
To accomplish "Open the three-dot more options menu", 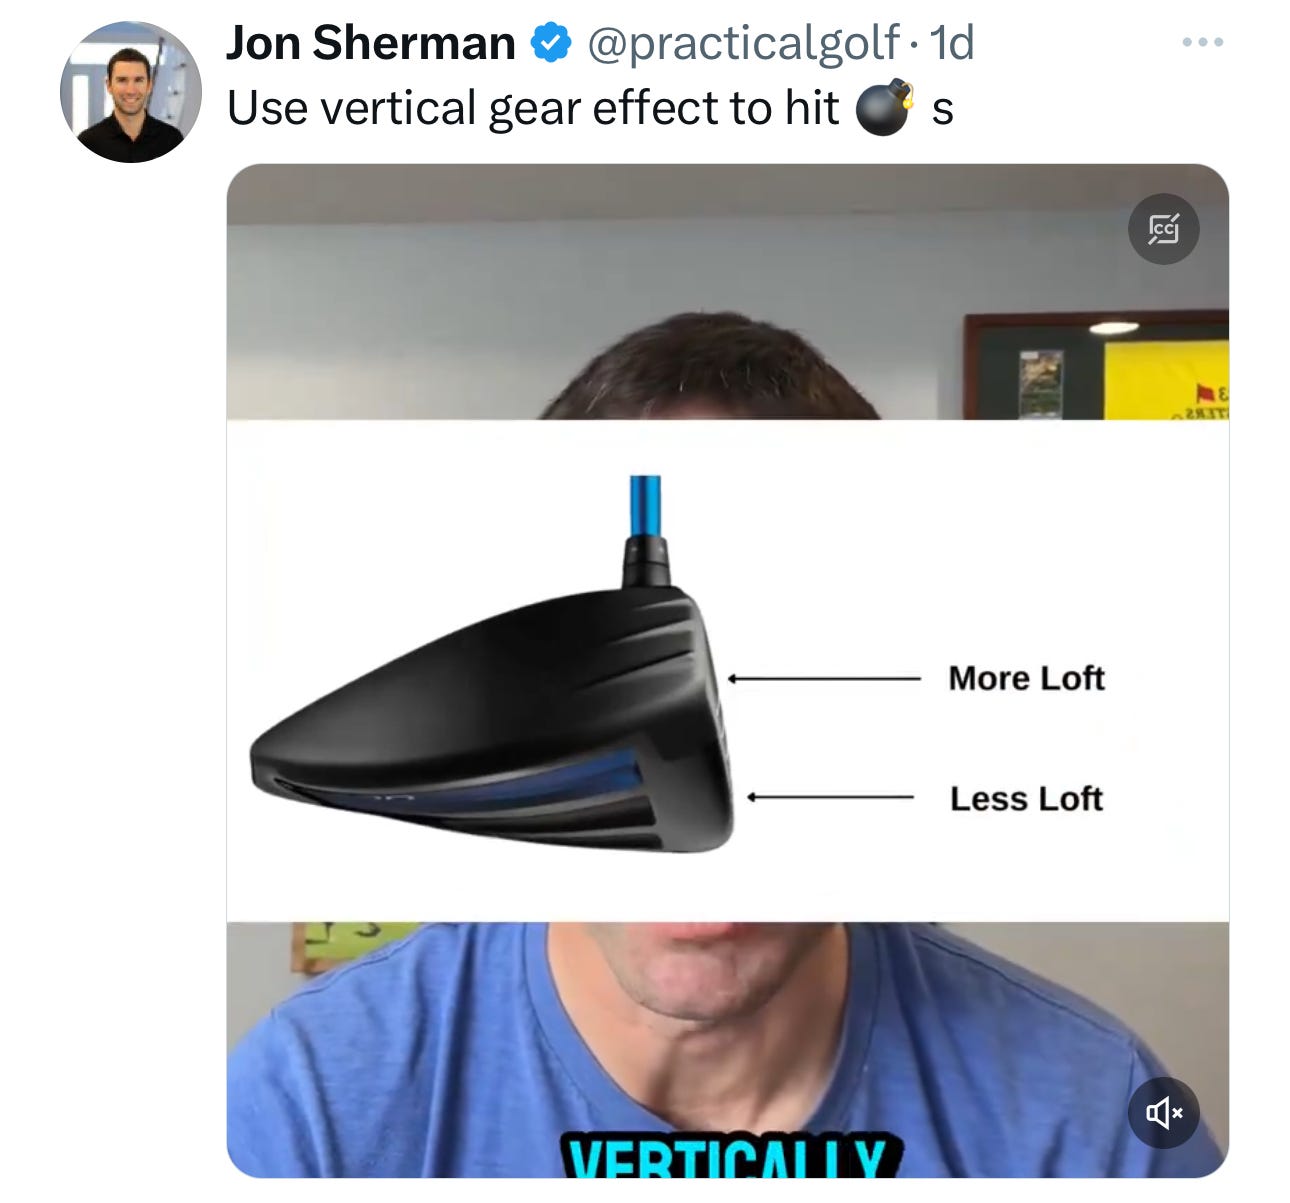I will (1202, 43).
